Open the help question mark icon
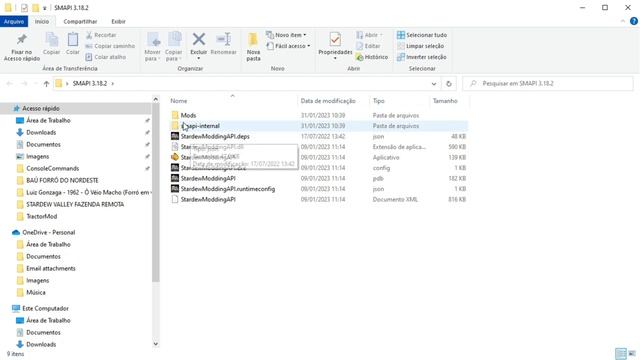Image resolution: width=640 pixels, height=360 pixels. point(633,21)
